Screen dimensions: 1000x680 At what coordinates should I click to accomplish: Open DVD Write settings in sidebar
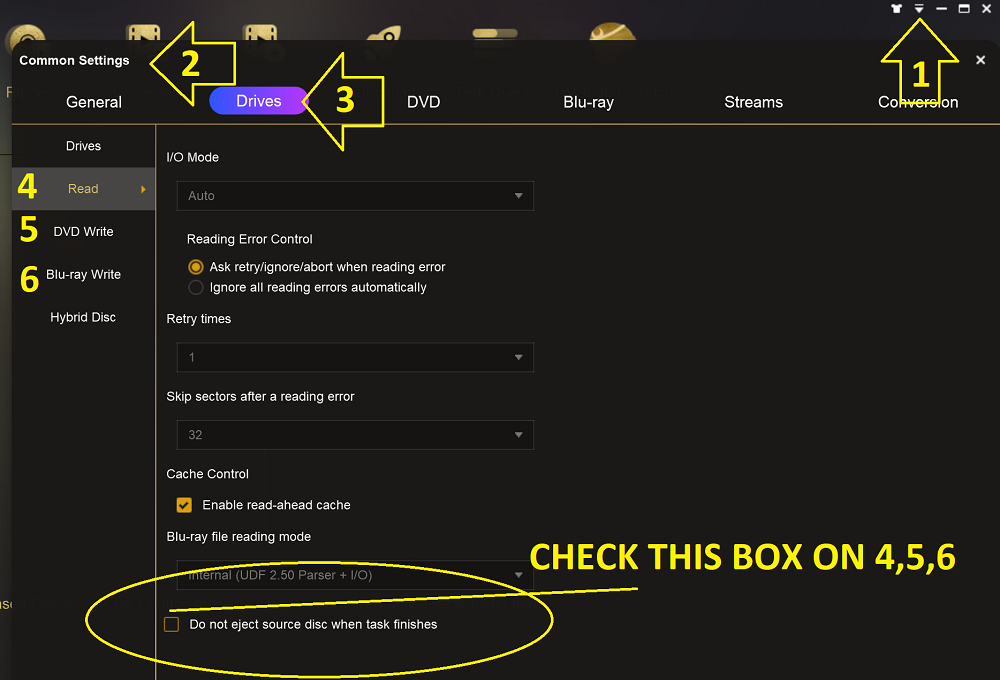[x=84, y=232]
